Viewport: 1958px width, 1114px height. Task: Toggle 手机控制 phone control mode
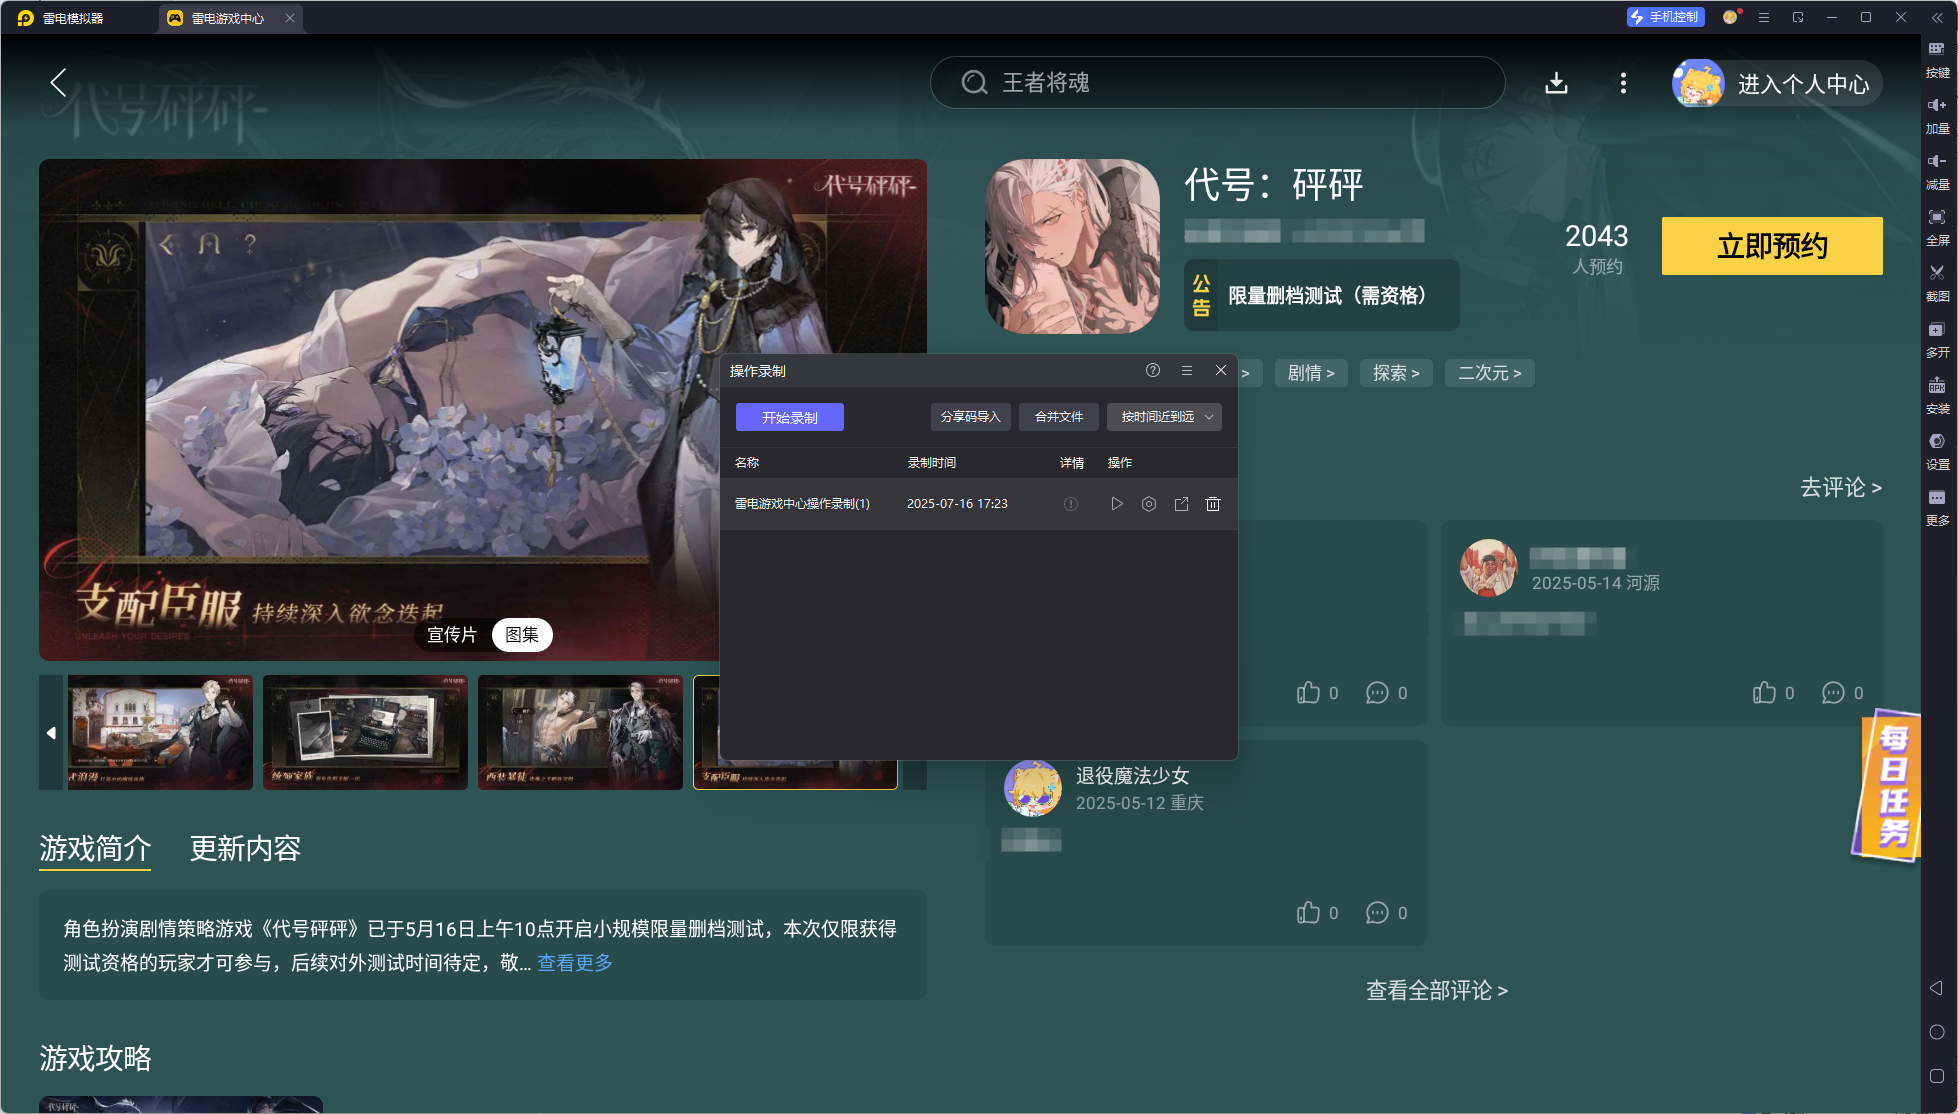(x=1665, y=17)
